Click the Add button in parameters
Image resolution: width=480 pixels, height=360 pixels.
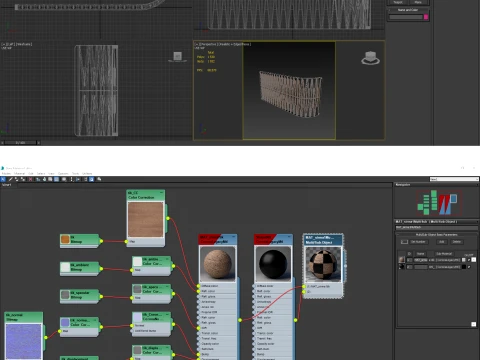point(442,242)
